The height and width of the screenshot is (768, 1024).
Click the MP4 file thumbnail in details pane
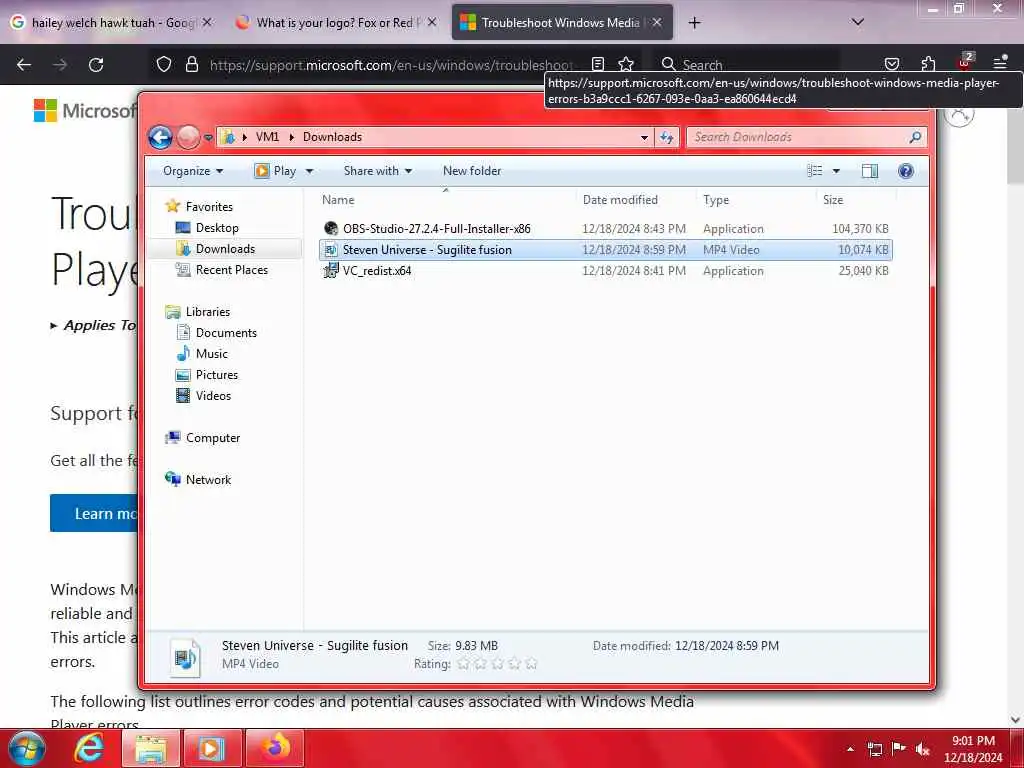click(185, 657)
